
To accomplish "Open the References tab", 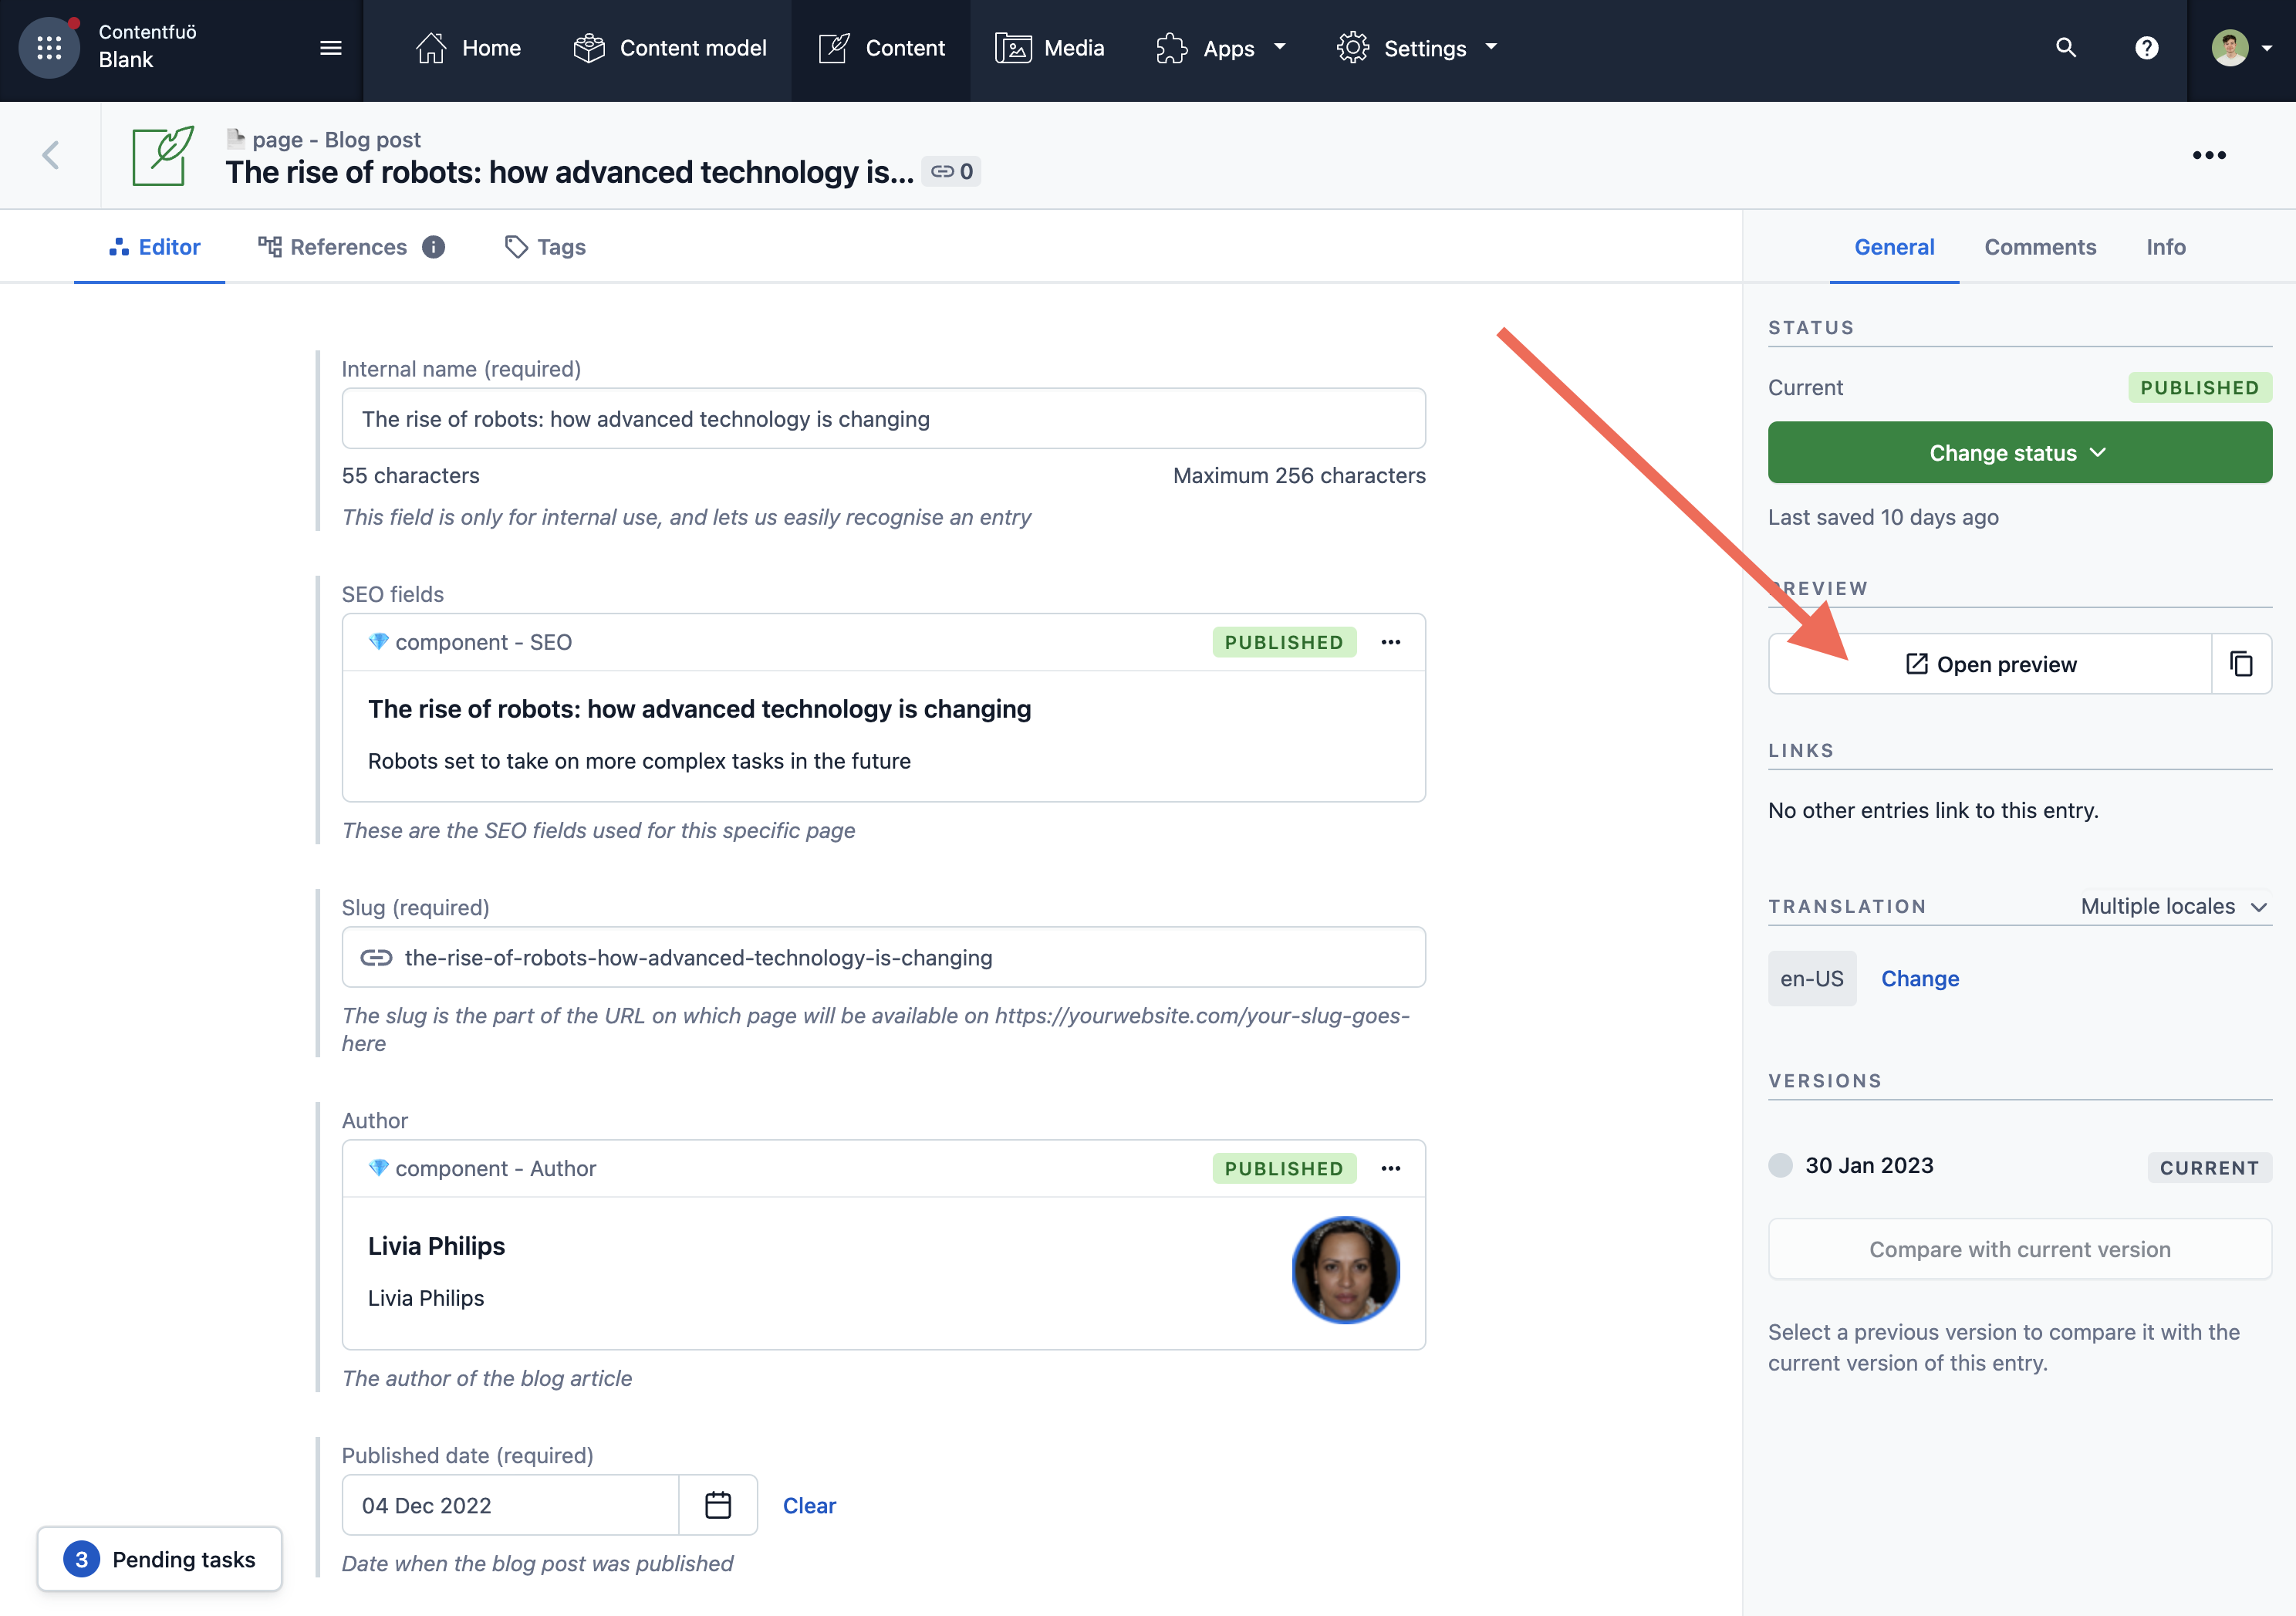I will (x=348, y=245).
